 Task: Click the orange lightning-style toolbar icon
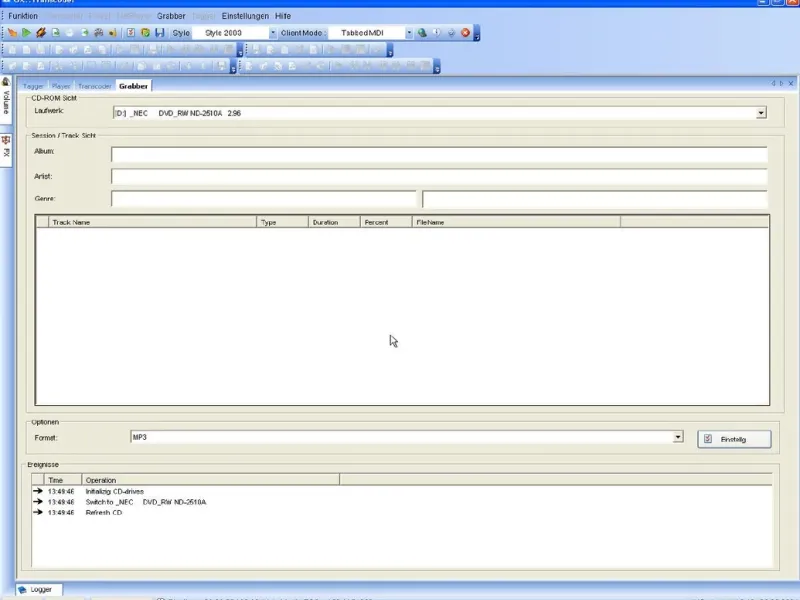click(x=41, y=33)
